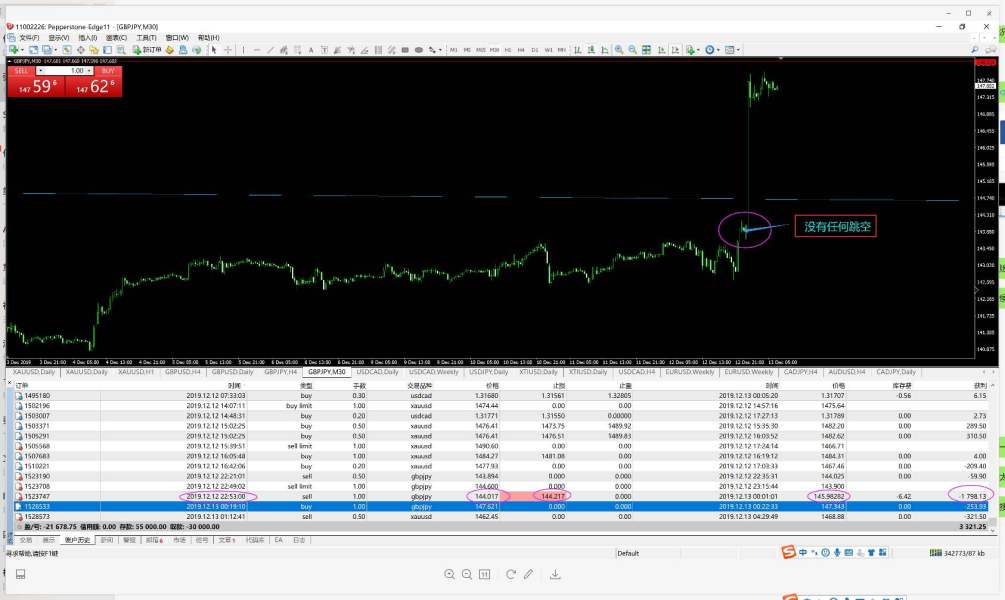This screenshot has width=1005, height=600.
Task: Select order row 1495180
Action: (x=501, y=396)
